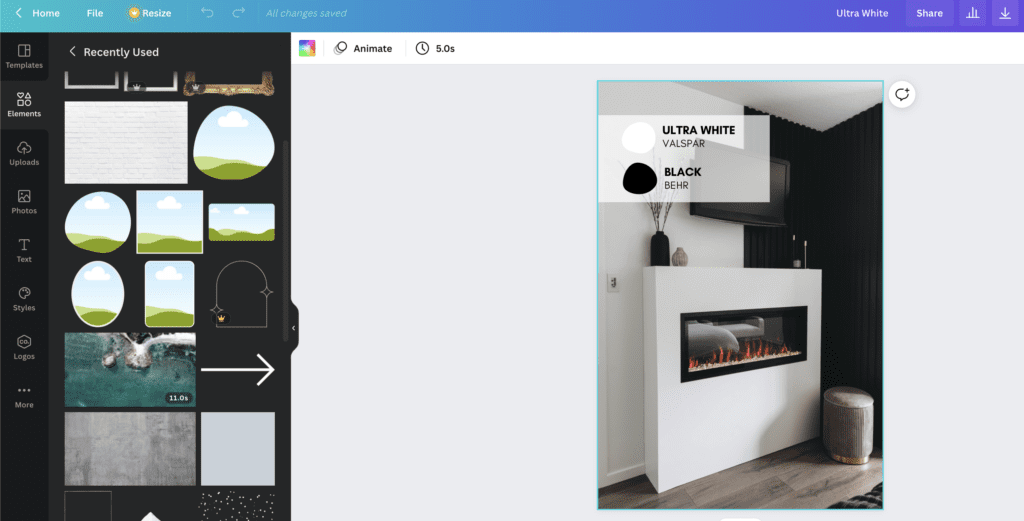The width and height of the screenshot is (1024, 521).
Task: Select the gray concrete texture thumbnail
Action: pos(130,449)
